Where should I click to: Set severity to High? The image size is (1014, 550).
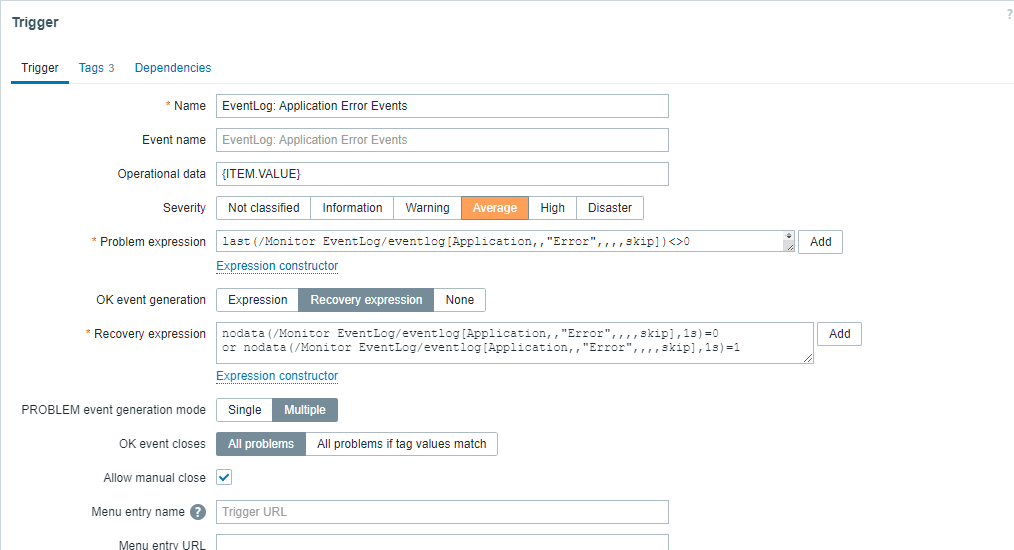click(x=552, y=208)
